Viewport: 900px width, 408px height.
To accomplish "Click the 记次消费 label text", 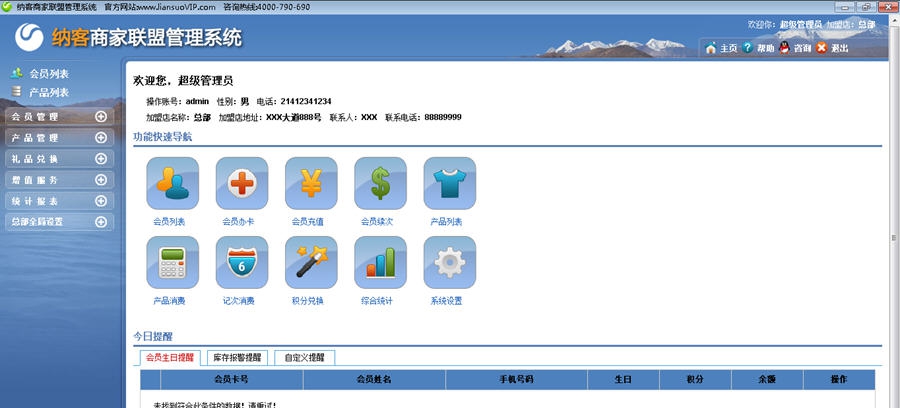I will pos(238,301).
